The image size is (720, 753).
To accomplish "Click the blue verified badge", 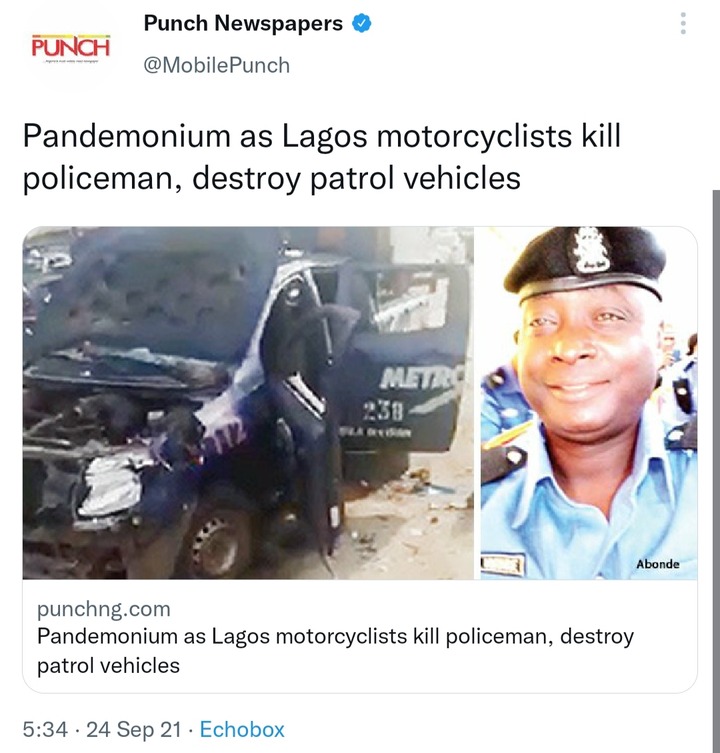I will tap(362, 23).
